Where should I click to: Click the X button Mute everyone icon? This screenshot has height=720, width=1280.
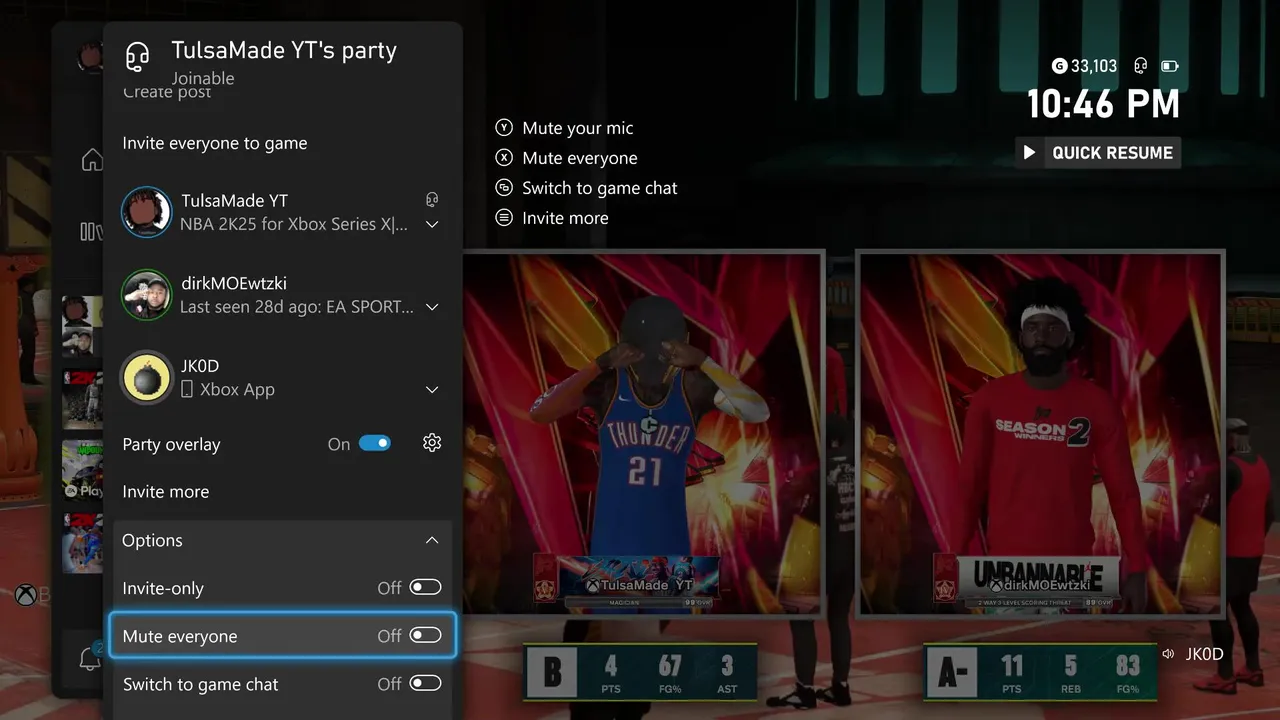coord(504,158)
